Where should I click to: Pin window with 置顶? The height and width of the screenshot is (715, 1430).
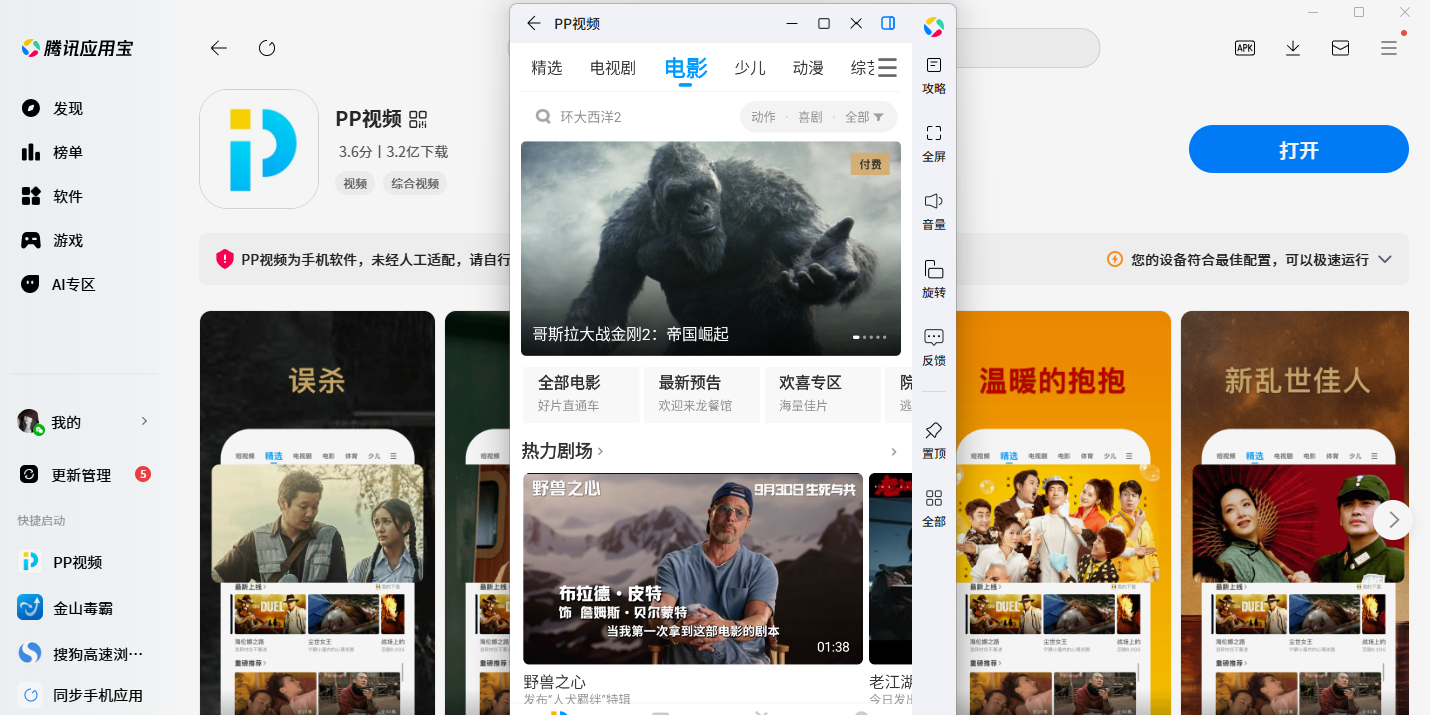pyautogui.click(x=933, y=440)
